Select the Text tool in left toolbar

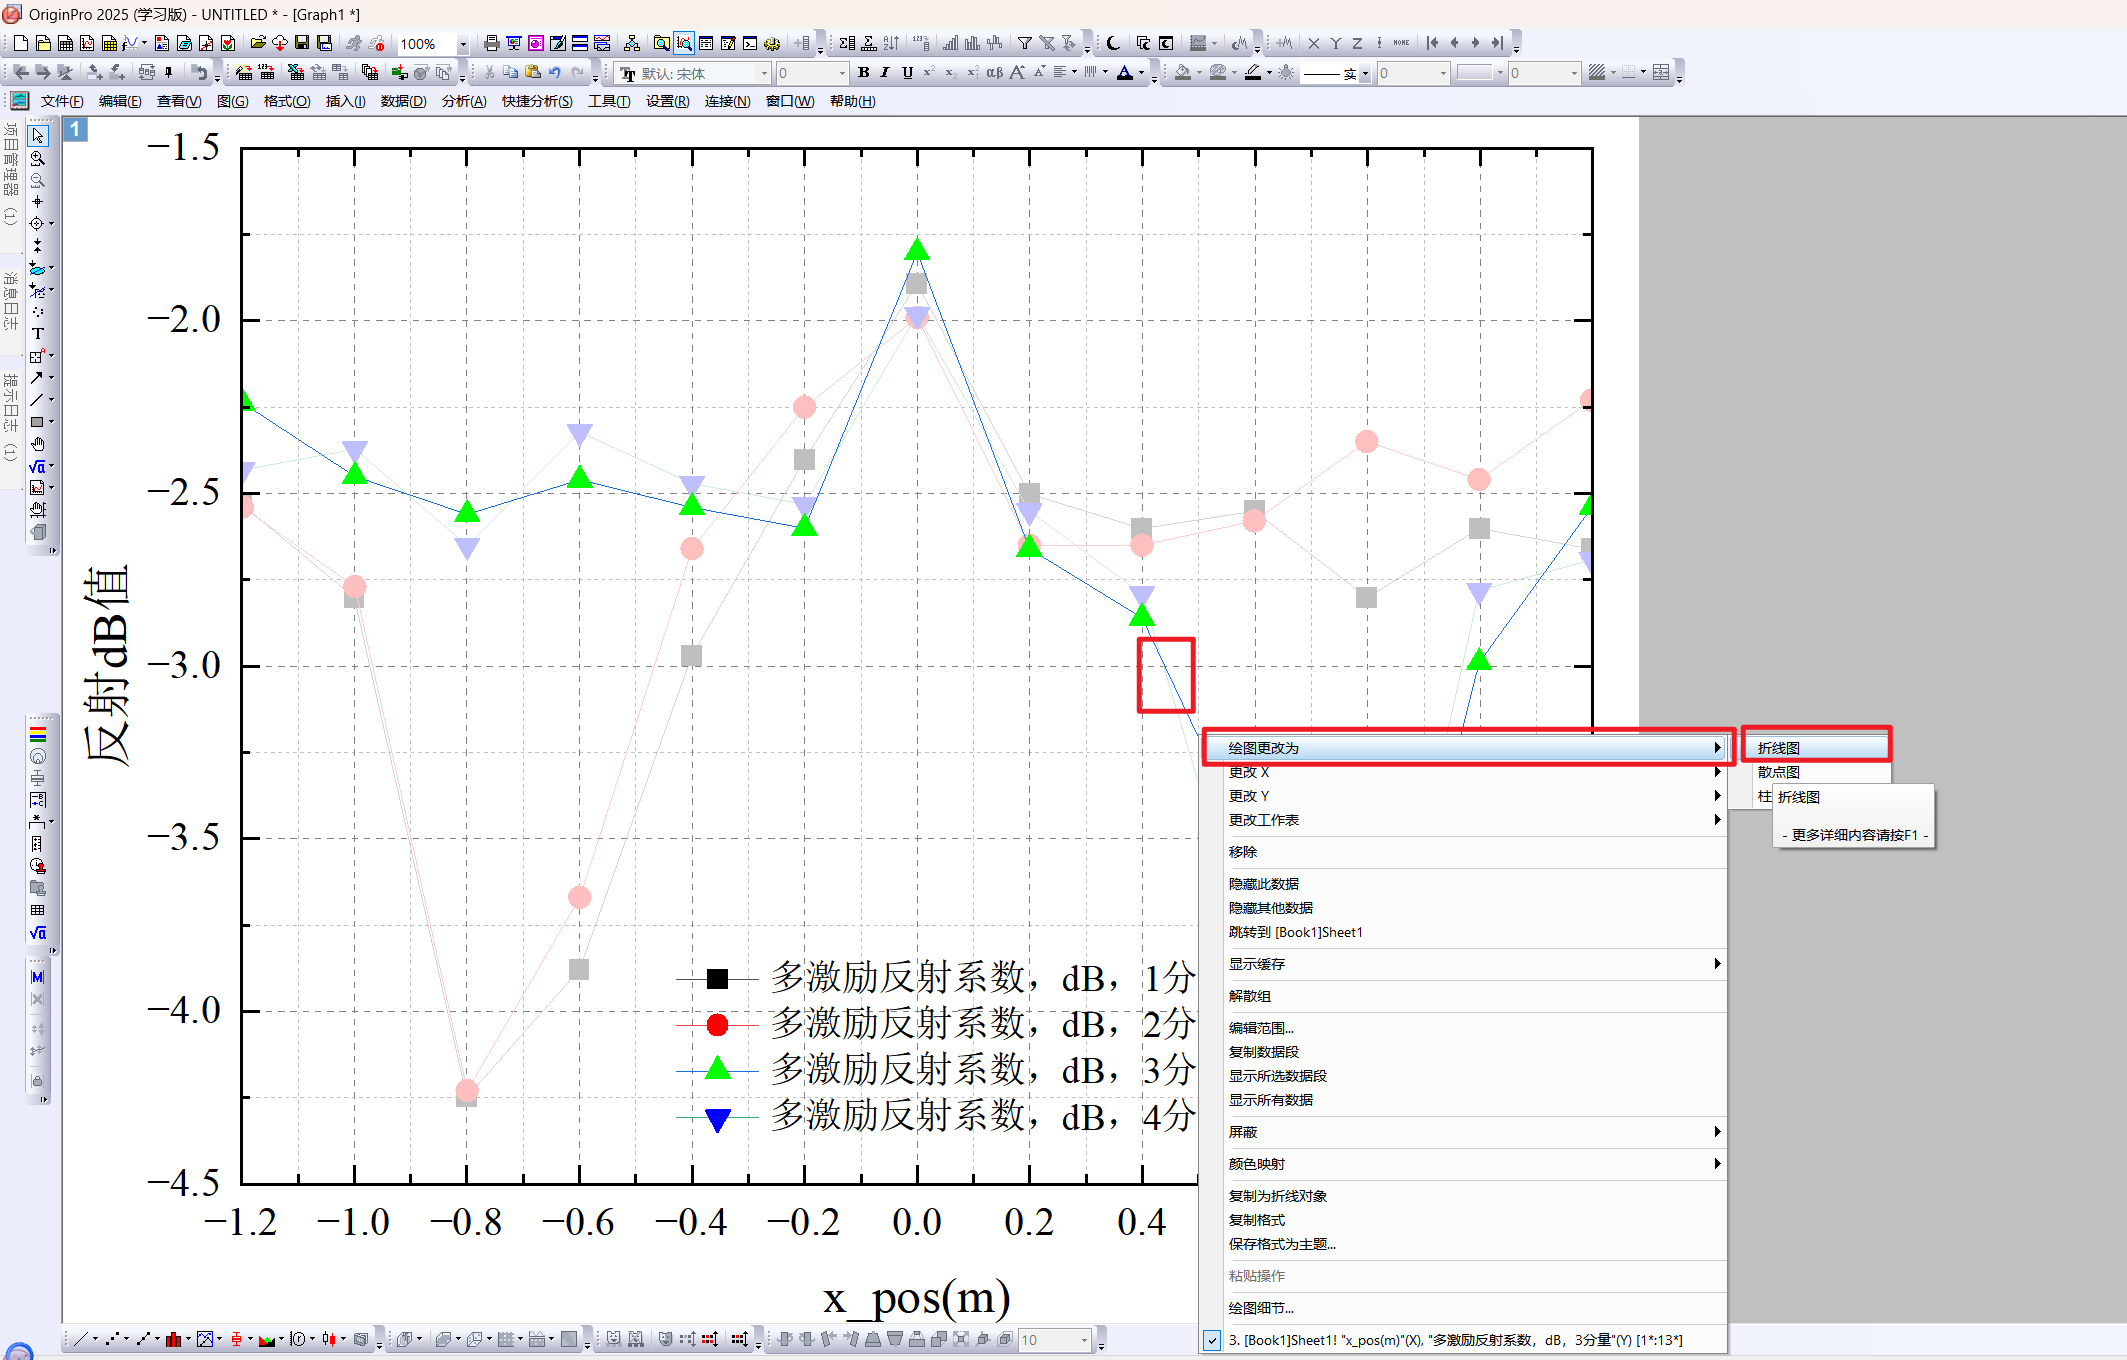(37, 334)
